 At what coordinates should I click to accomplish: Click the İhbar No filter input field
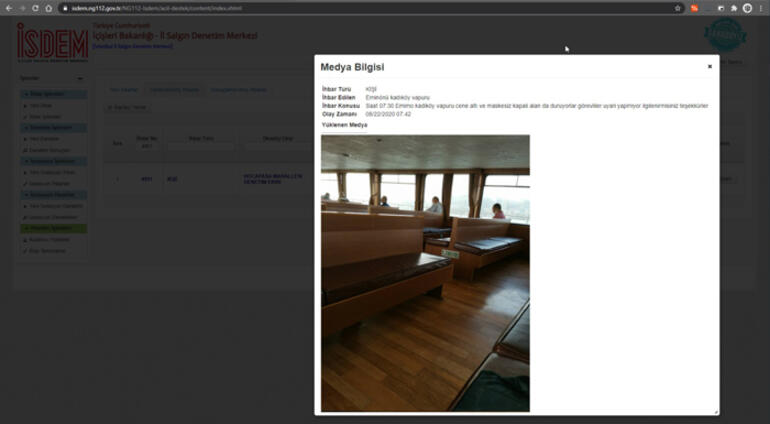click(x=146, y=146)
